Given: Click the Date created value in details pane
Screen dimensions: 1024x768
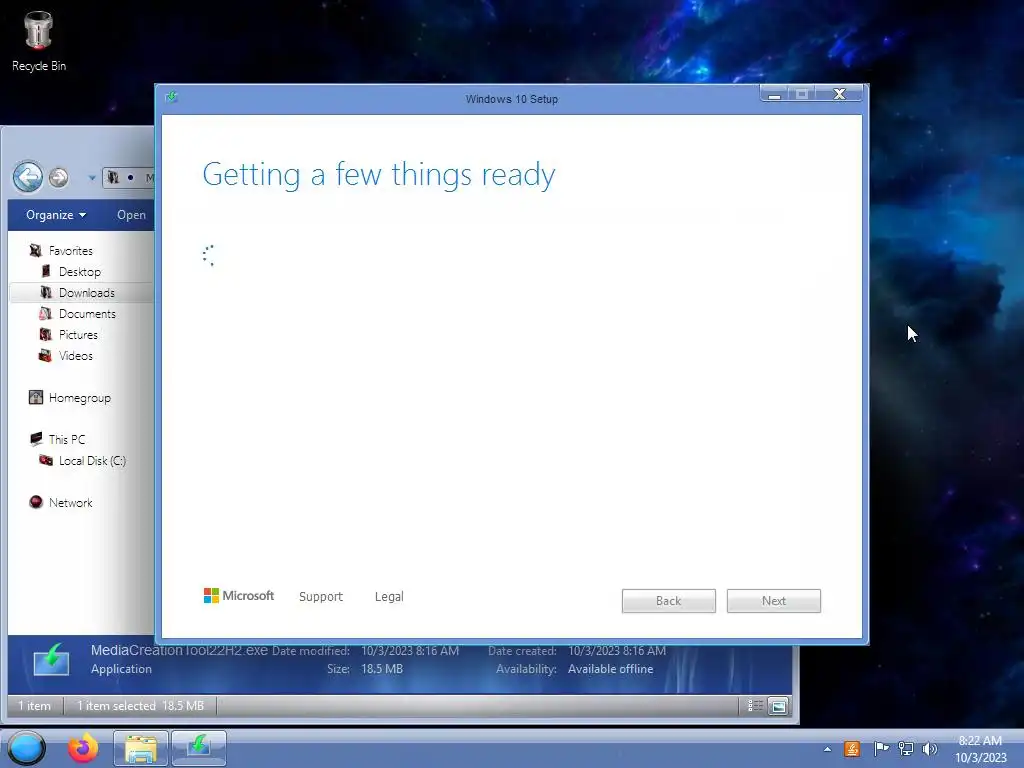Looking at the screenshot, I should (x=617, y=650).
